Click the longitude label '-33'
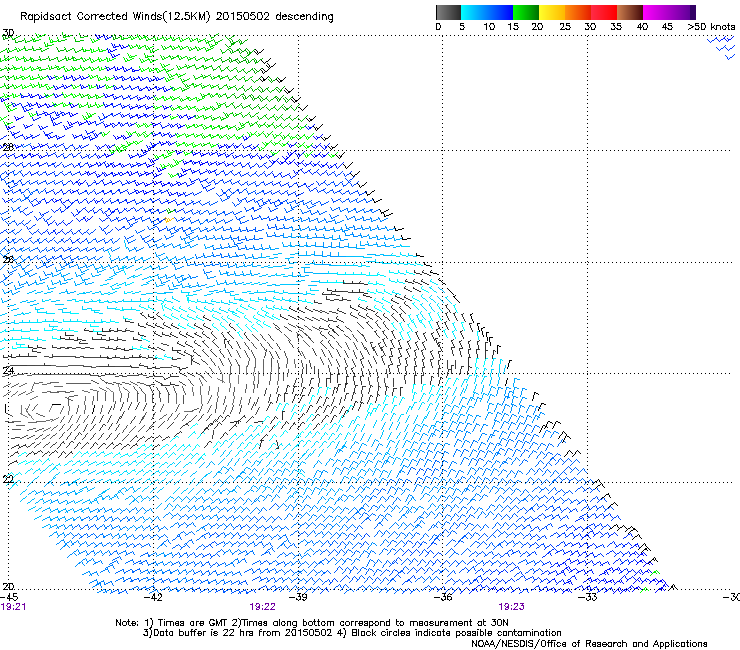This screenshot has height=650, width=740. (x=588, y=597)
